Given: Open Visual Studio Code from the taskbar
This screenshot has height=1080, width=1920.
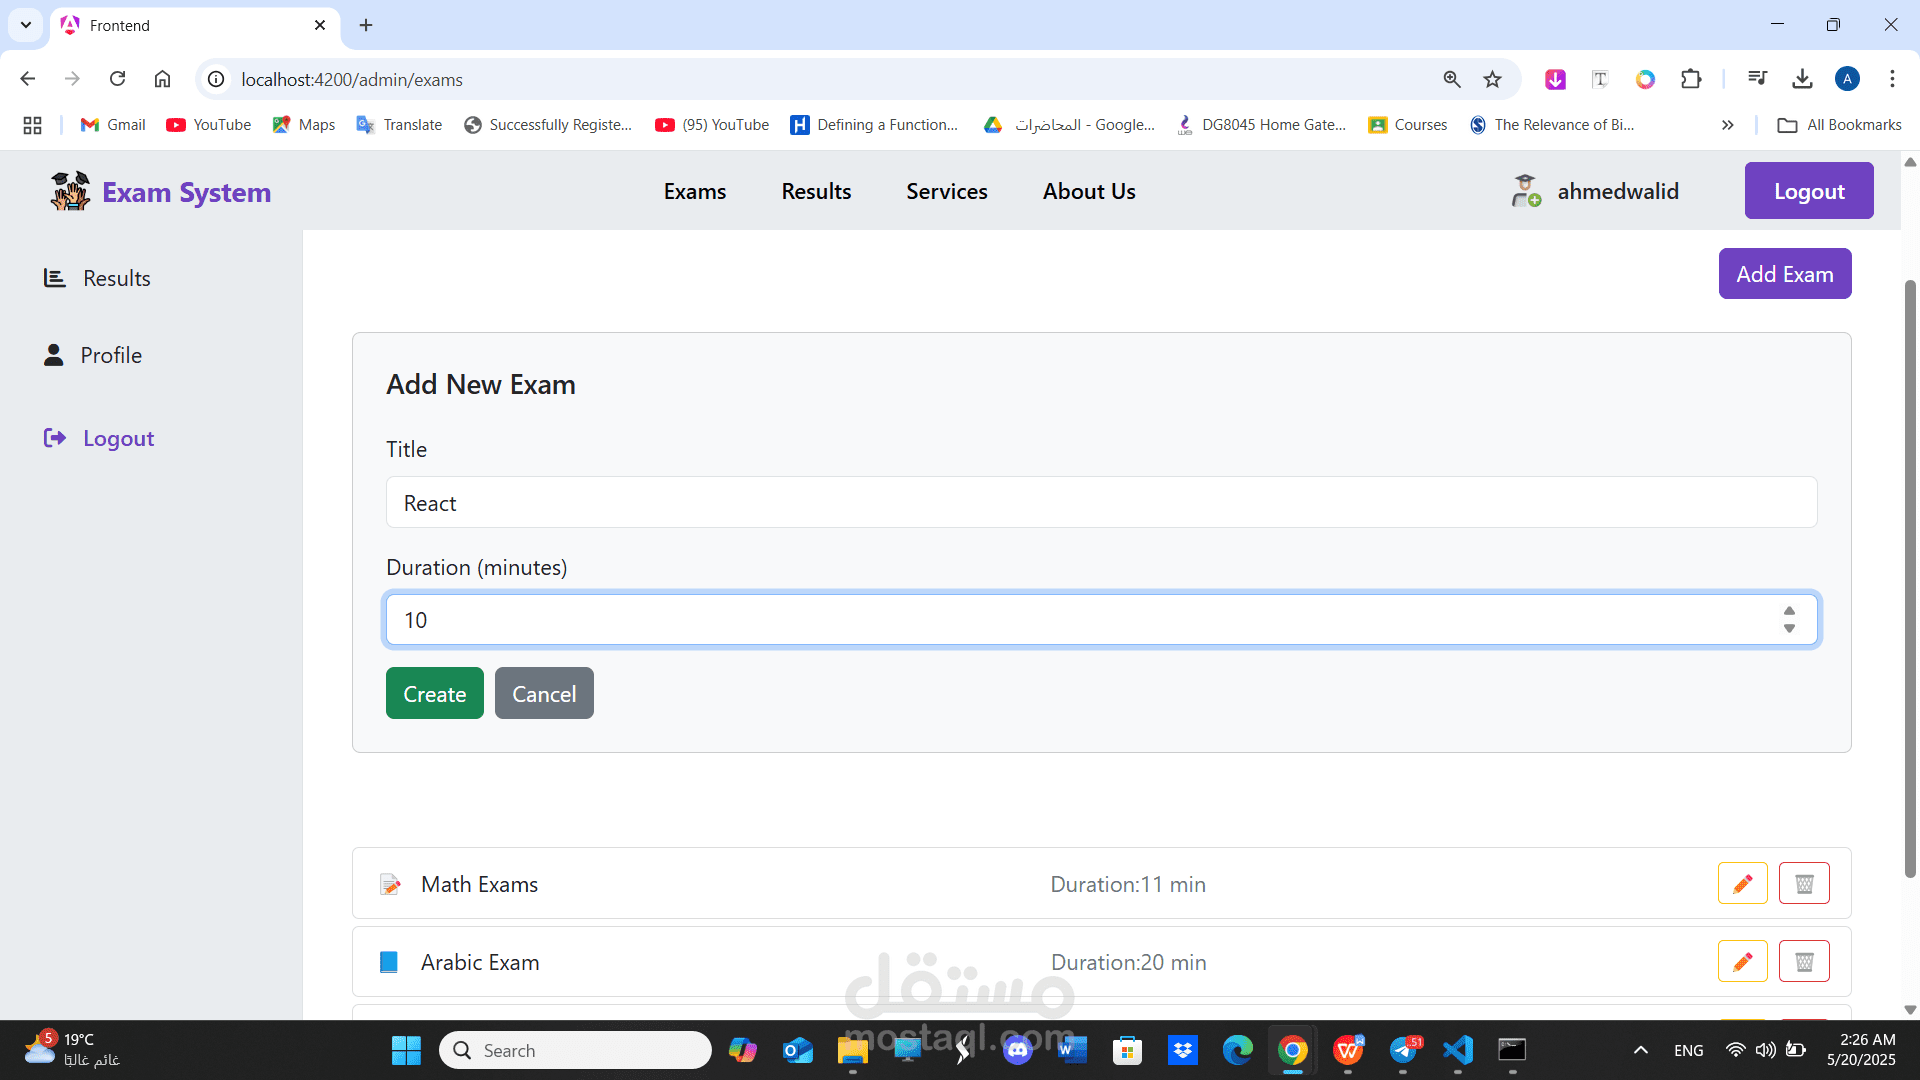Looking at the screenshot, I should coord(1457,1050).
